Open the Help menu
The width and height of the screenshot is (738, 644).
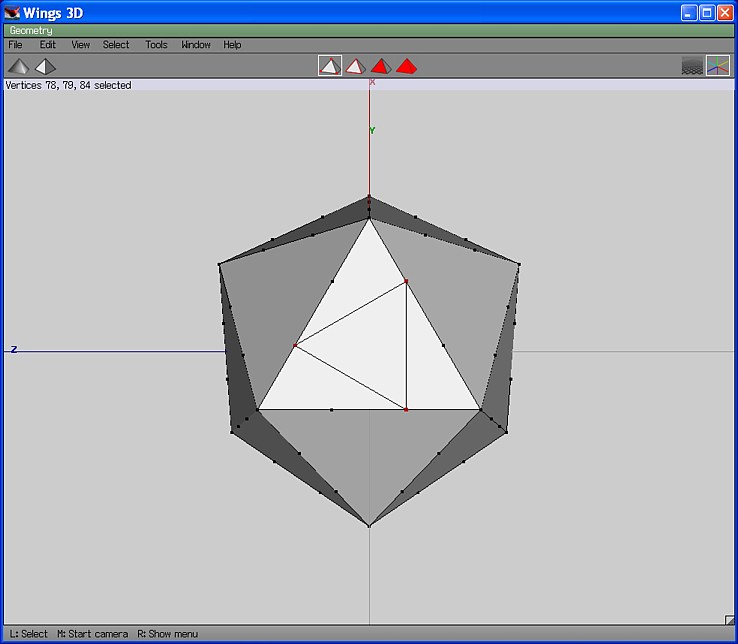click(x=232, y=45)
